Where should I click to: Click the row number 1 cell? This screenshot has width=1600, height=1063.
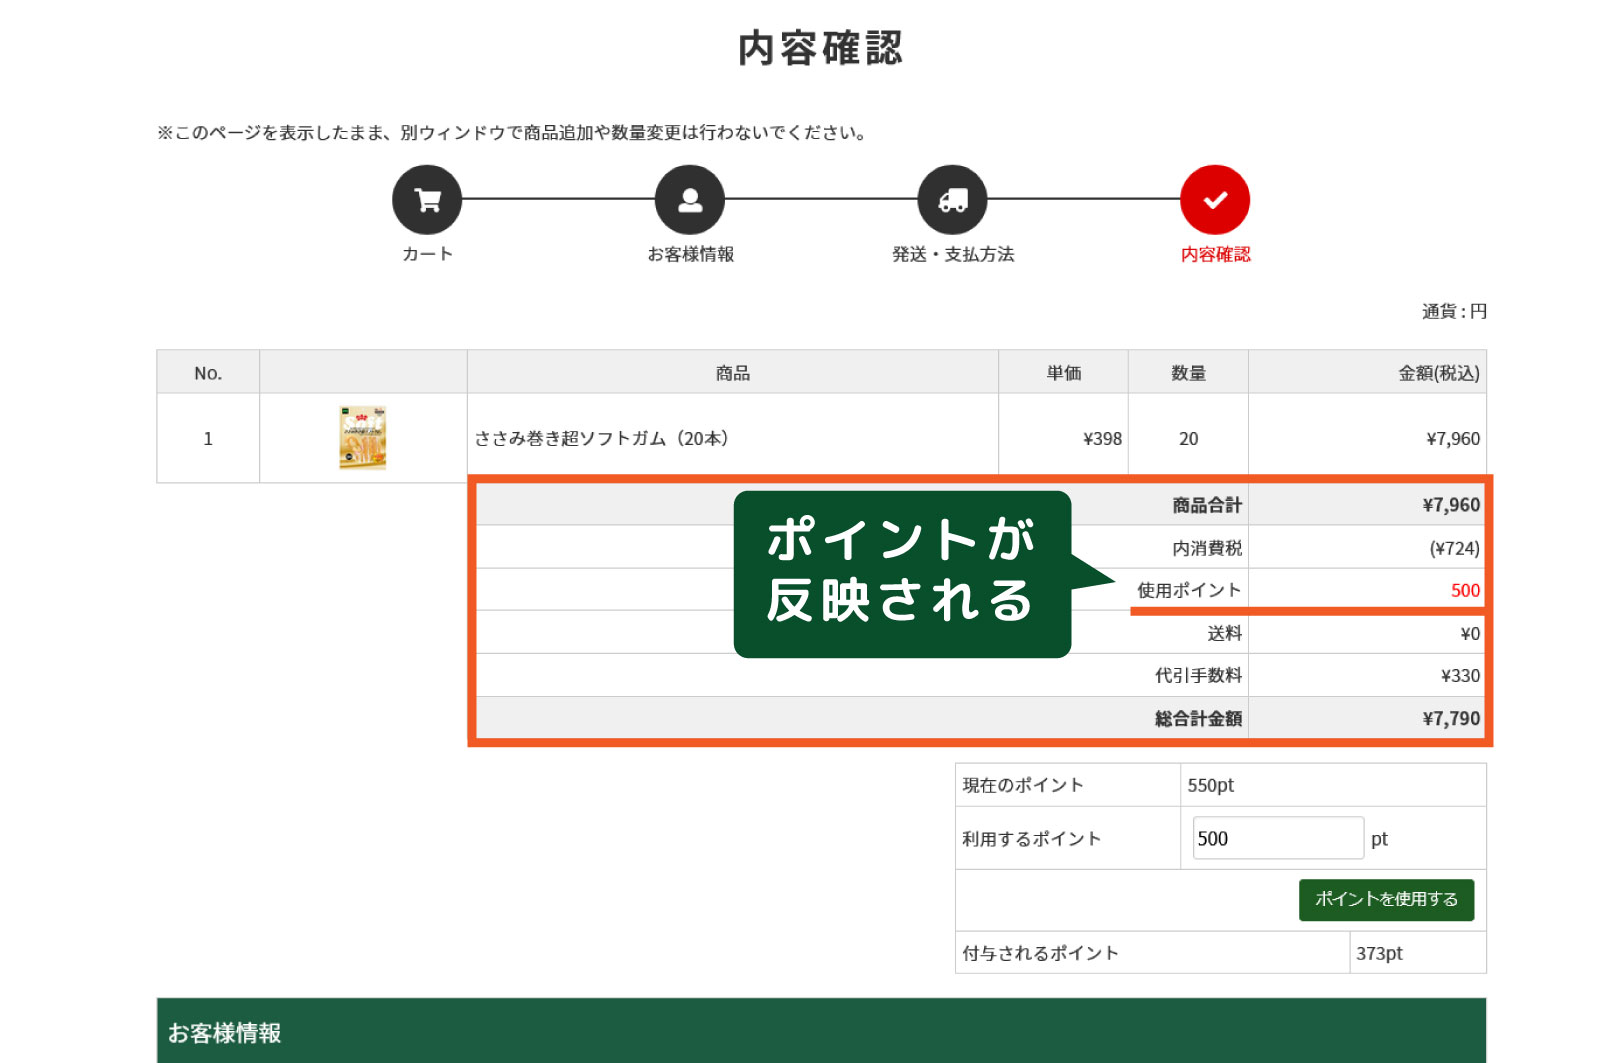(208, 438)
